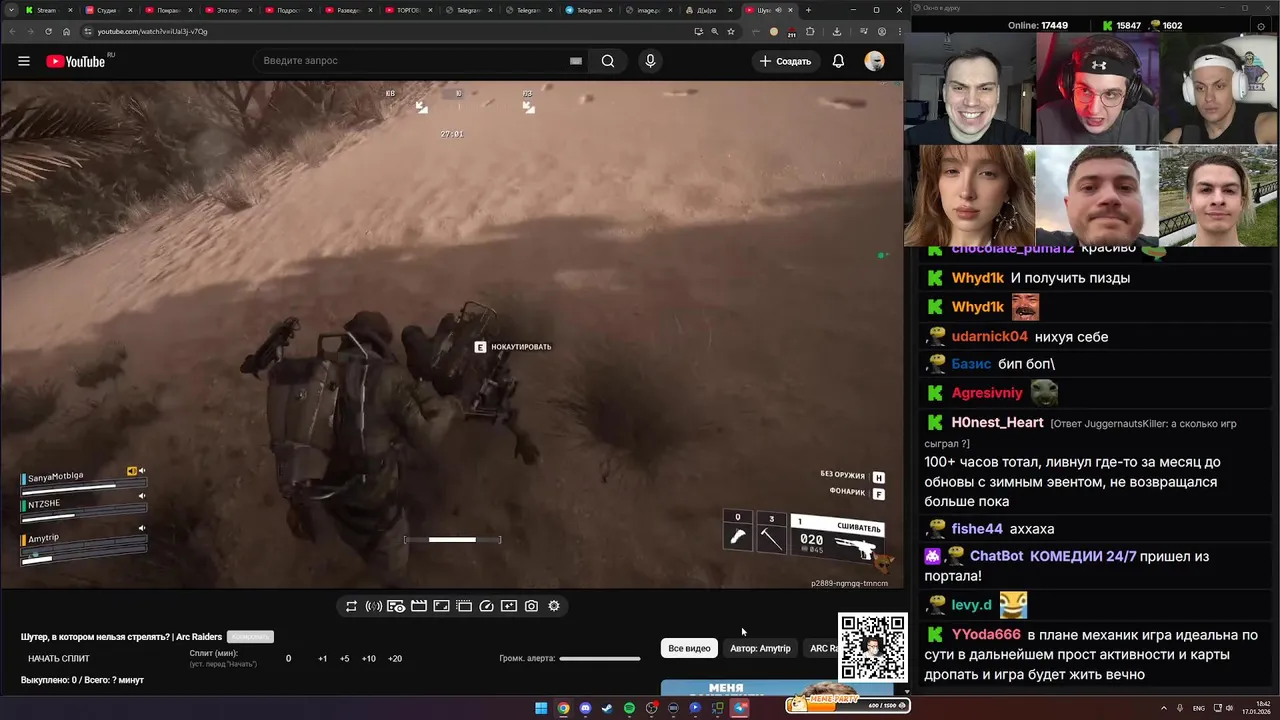This screenshot has width=1280, height=720.
Task: Mute the active YouTube tab via its speaker icon
Action: click(779, 10)
